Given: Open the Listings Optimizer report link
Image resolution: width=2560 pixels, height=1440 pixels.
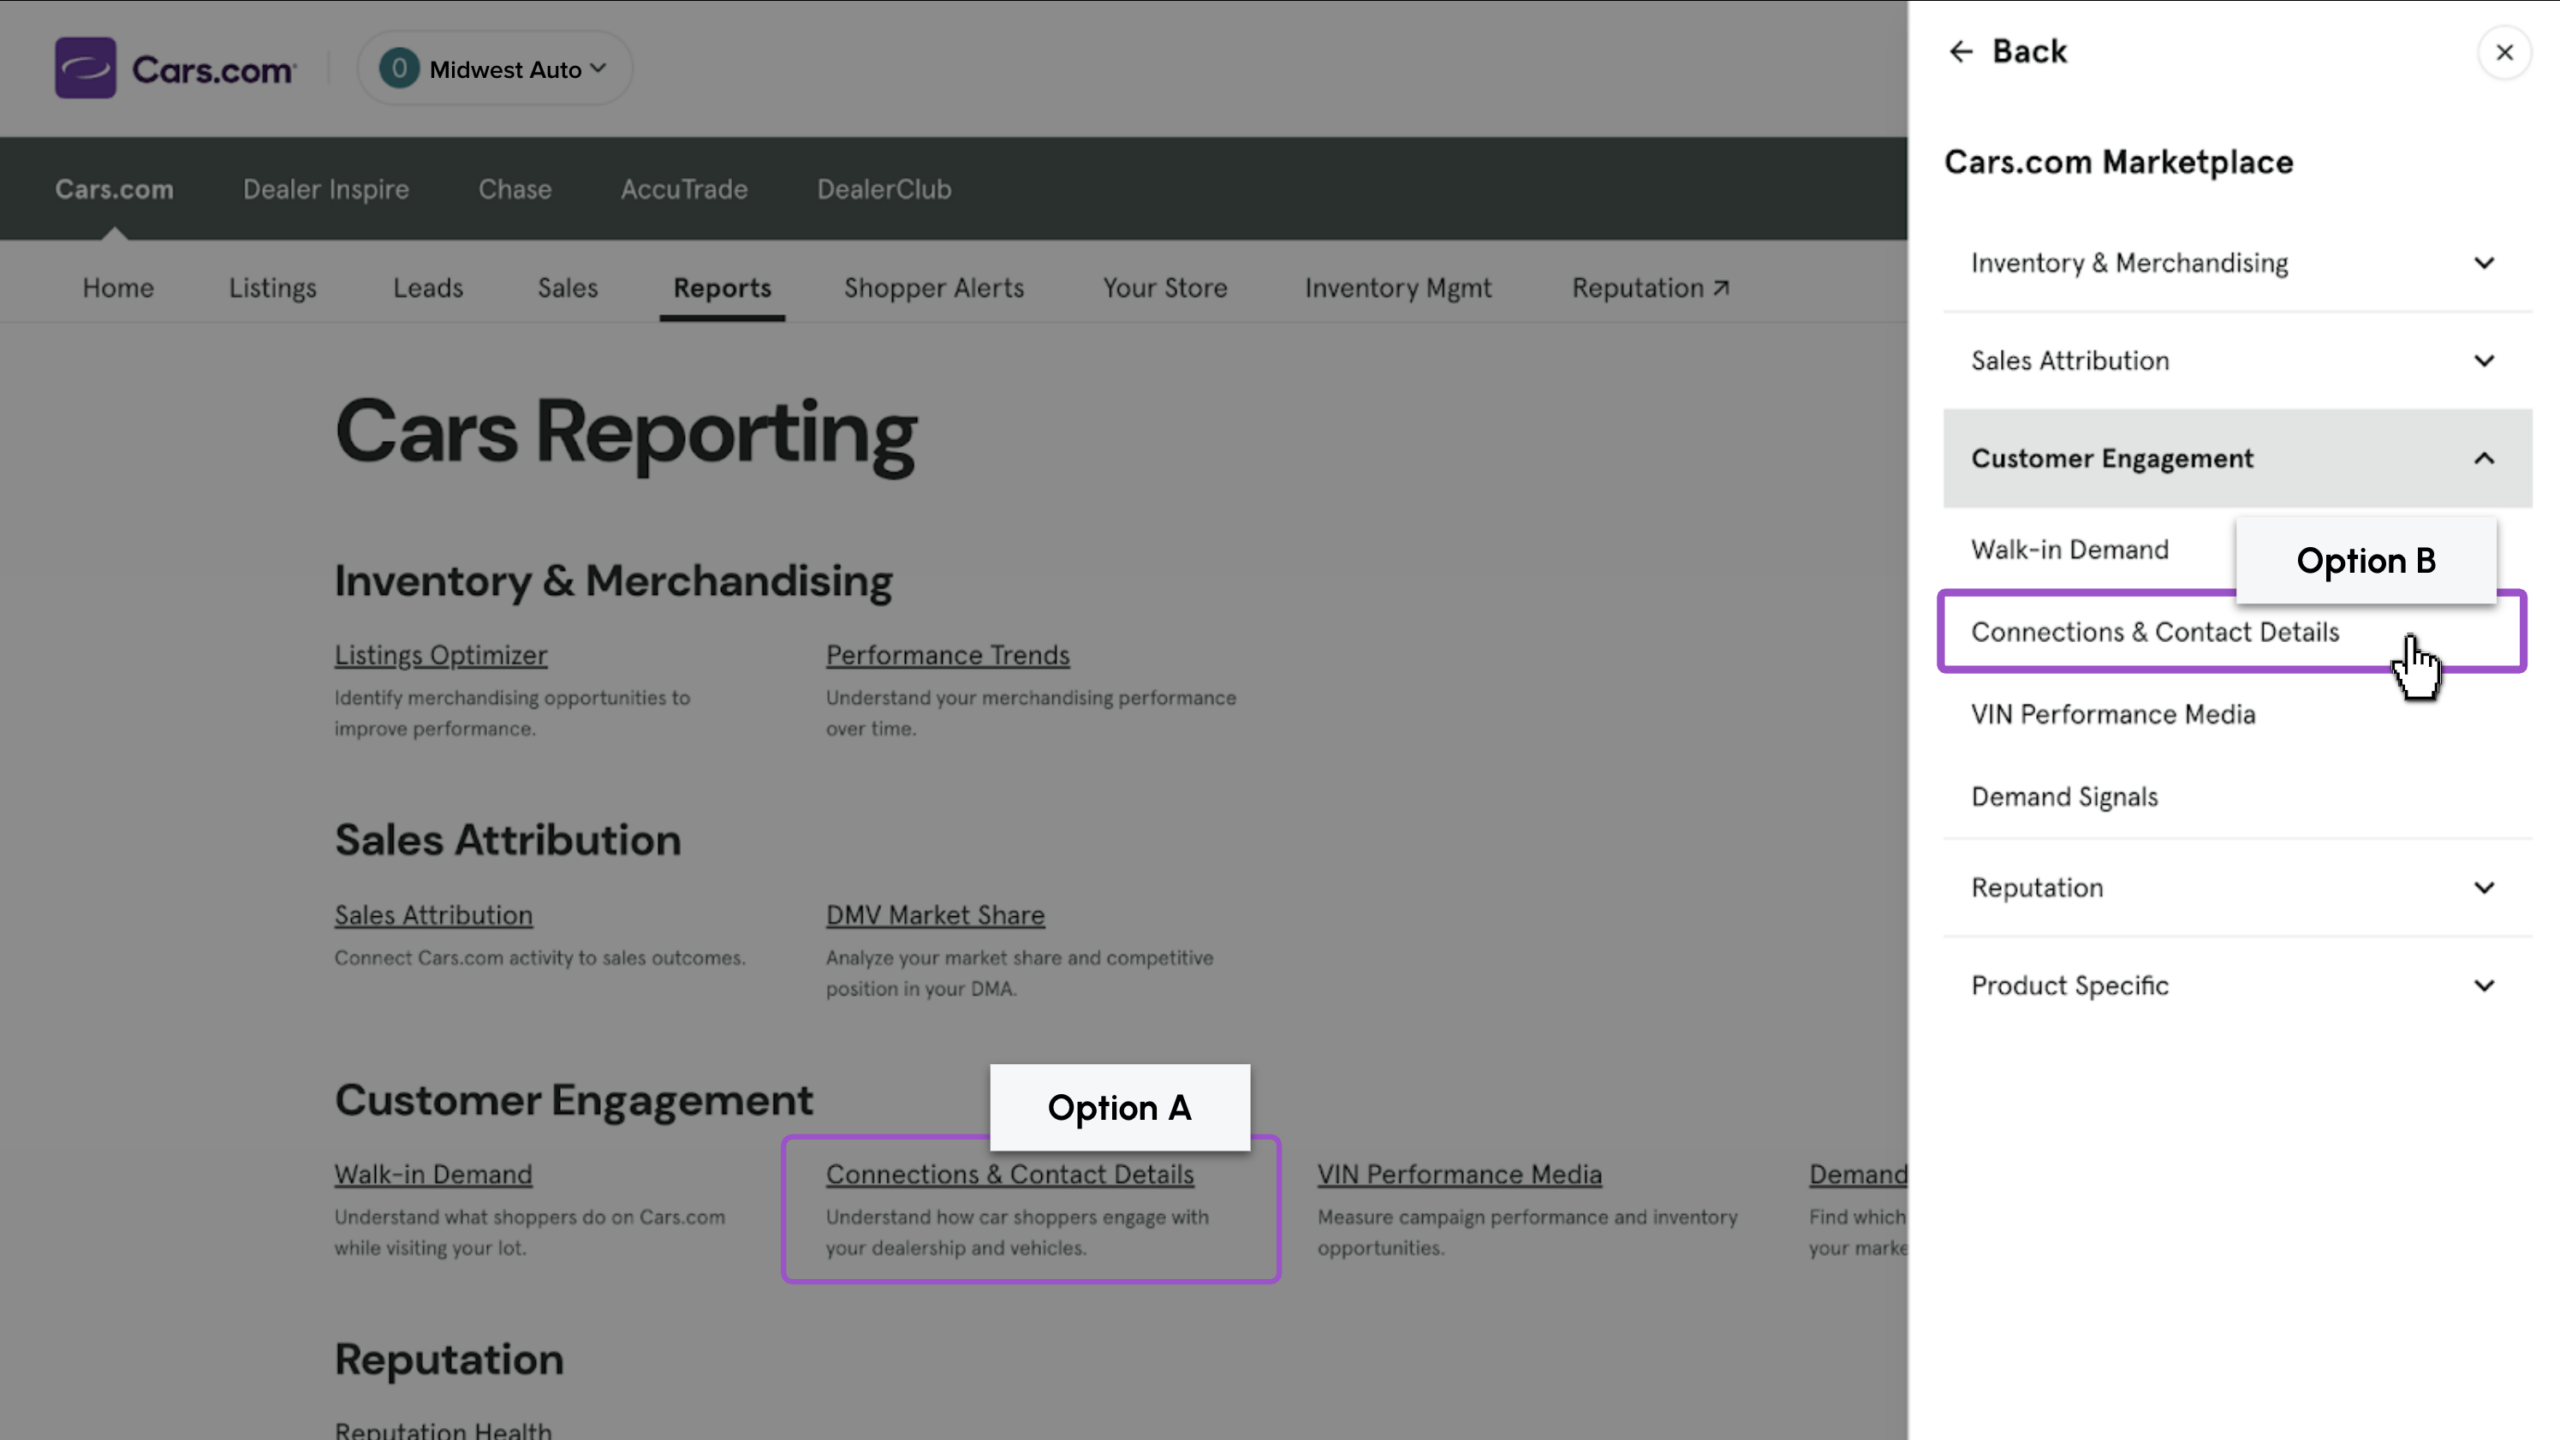Looking at the screenshot, I should click(x=441, y=655).
